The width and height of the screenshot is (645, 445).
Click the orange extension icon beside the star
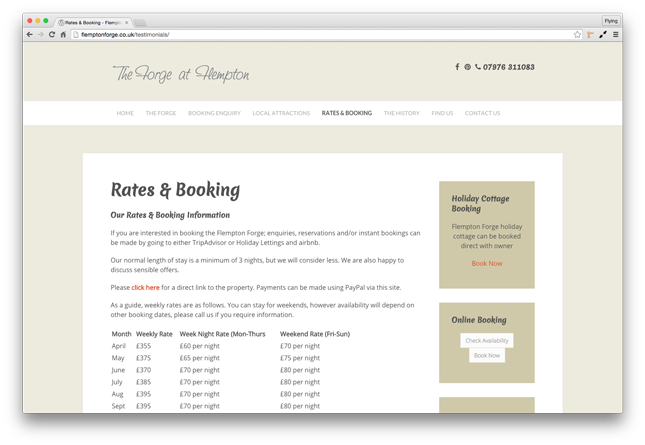pos(590,35)
